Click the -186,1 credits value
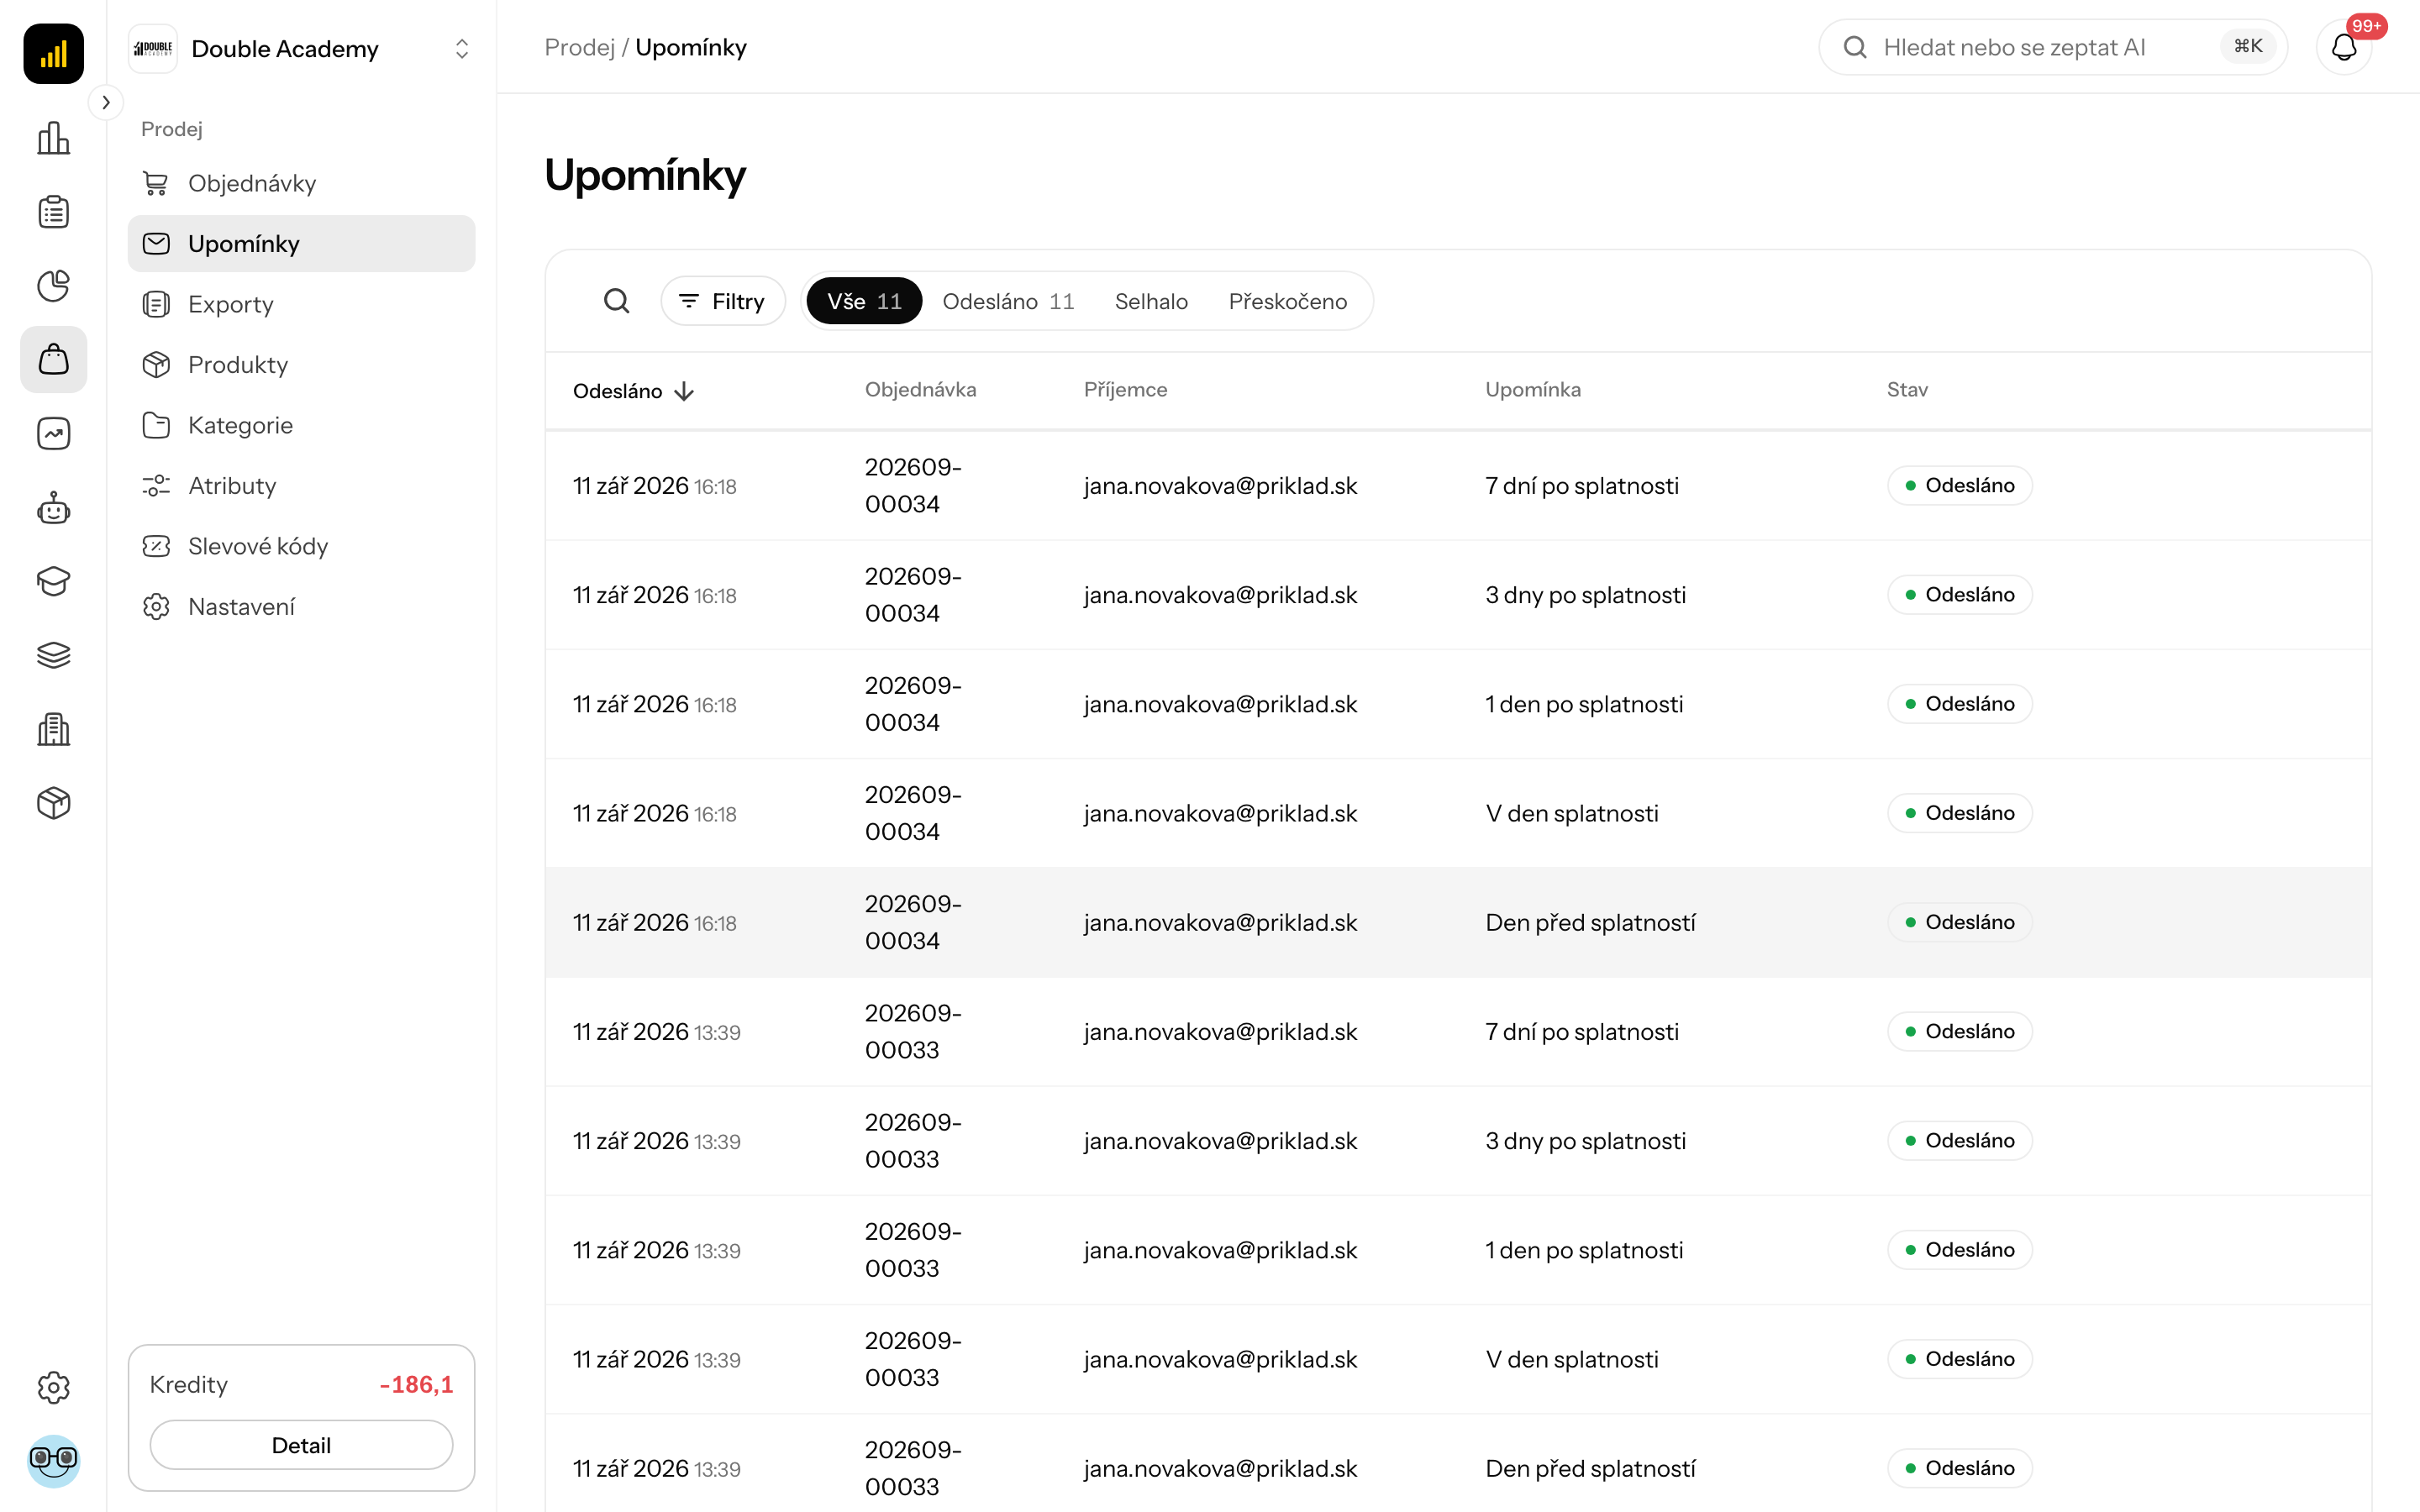Image resolution: width=2420 pixels, height=1512 pixels. coord(416,1384)
